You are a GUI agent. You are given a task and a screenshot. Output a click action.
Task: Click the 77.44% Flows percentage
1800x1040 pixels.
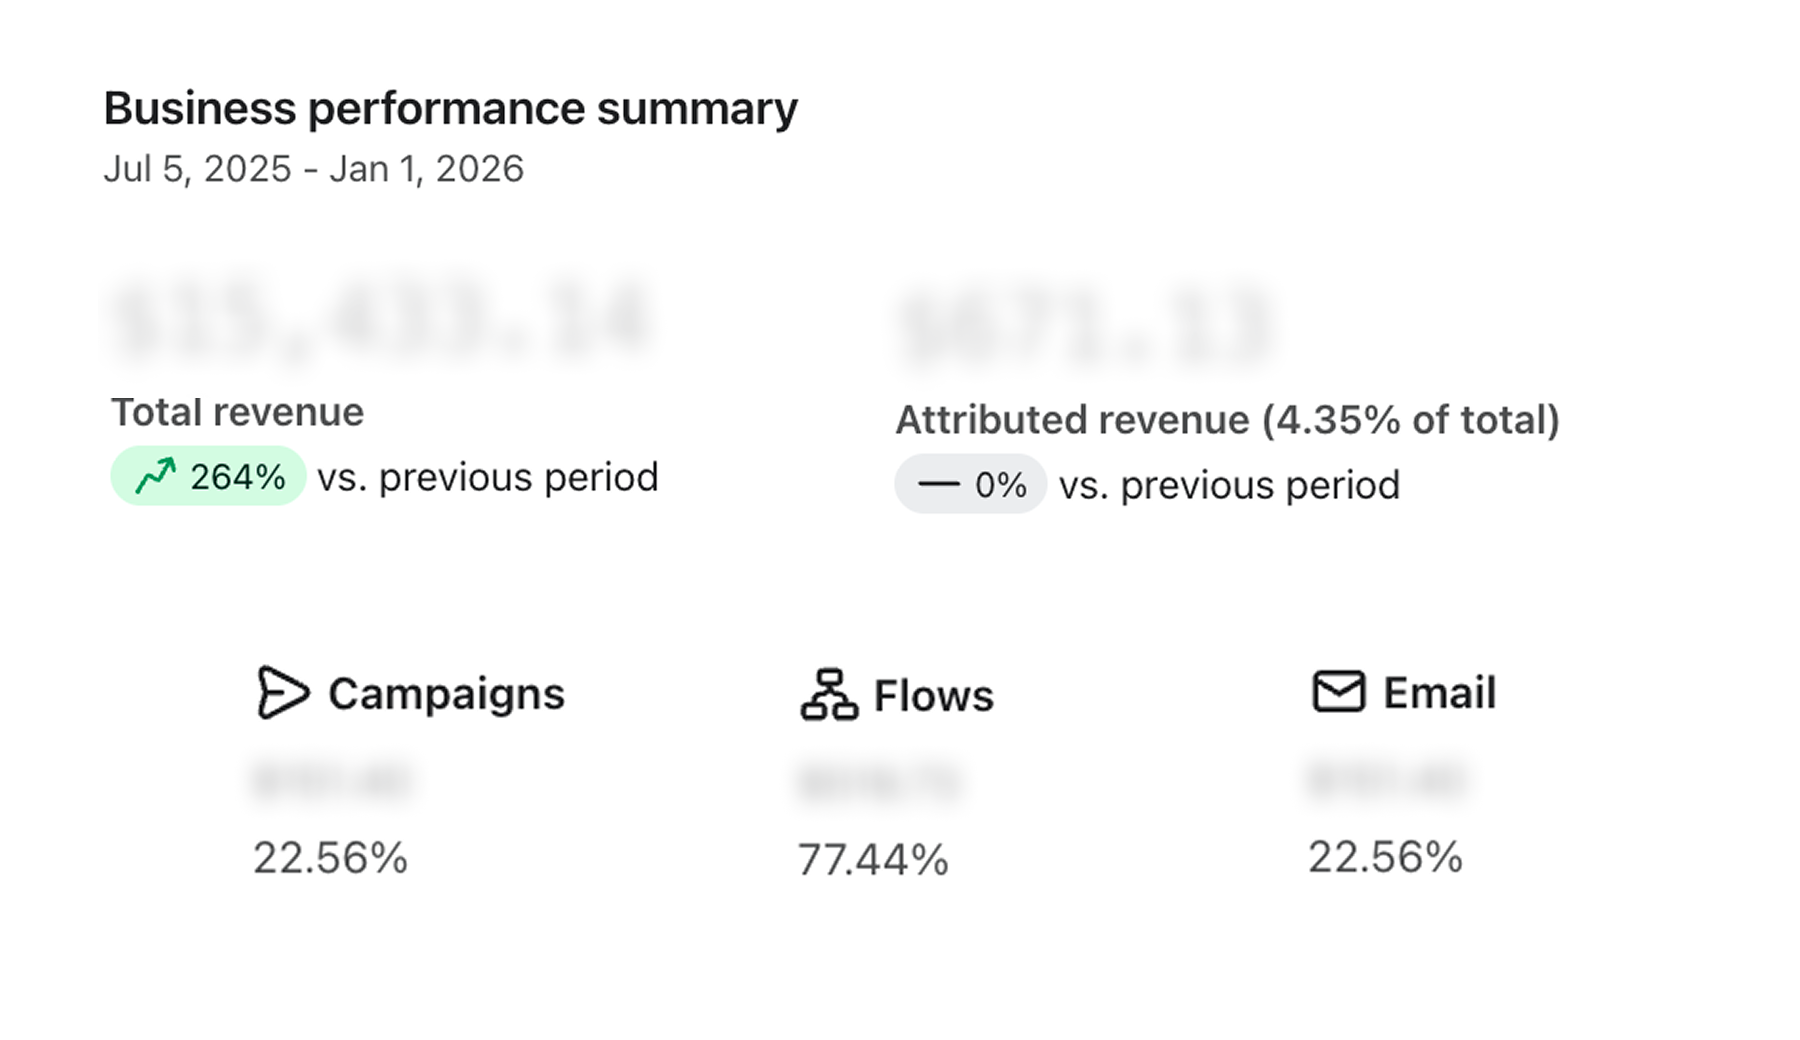[873, 860]
